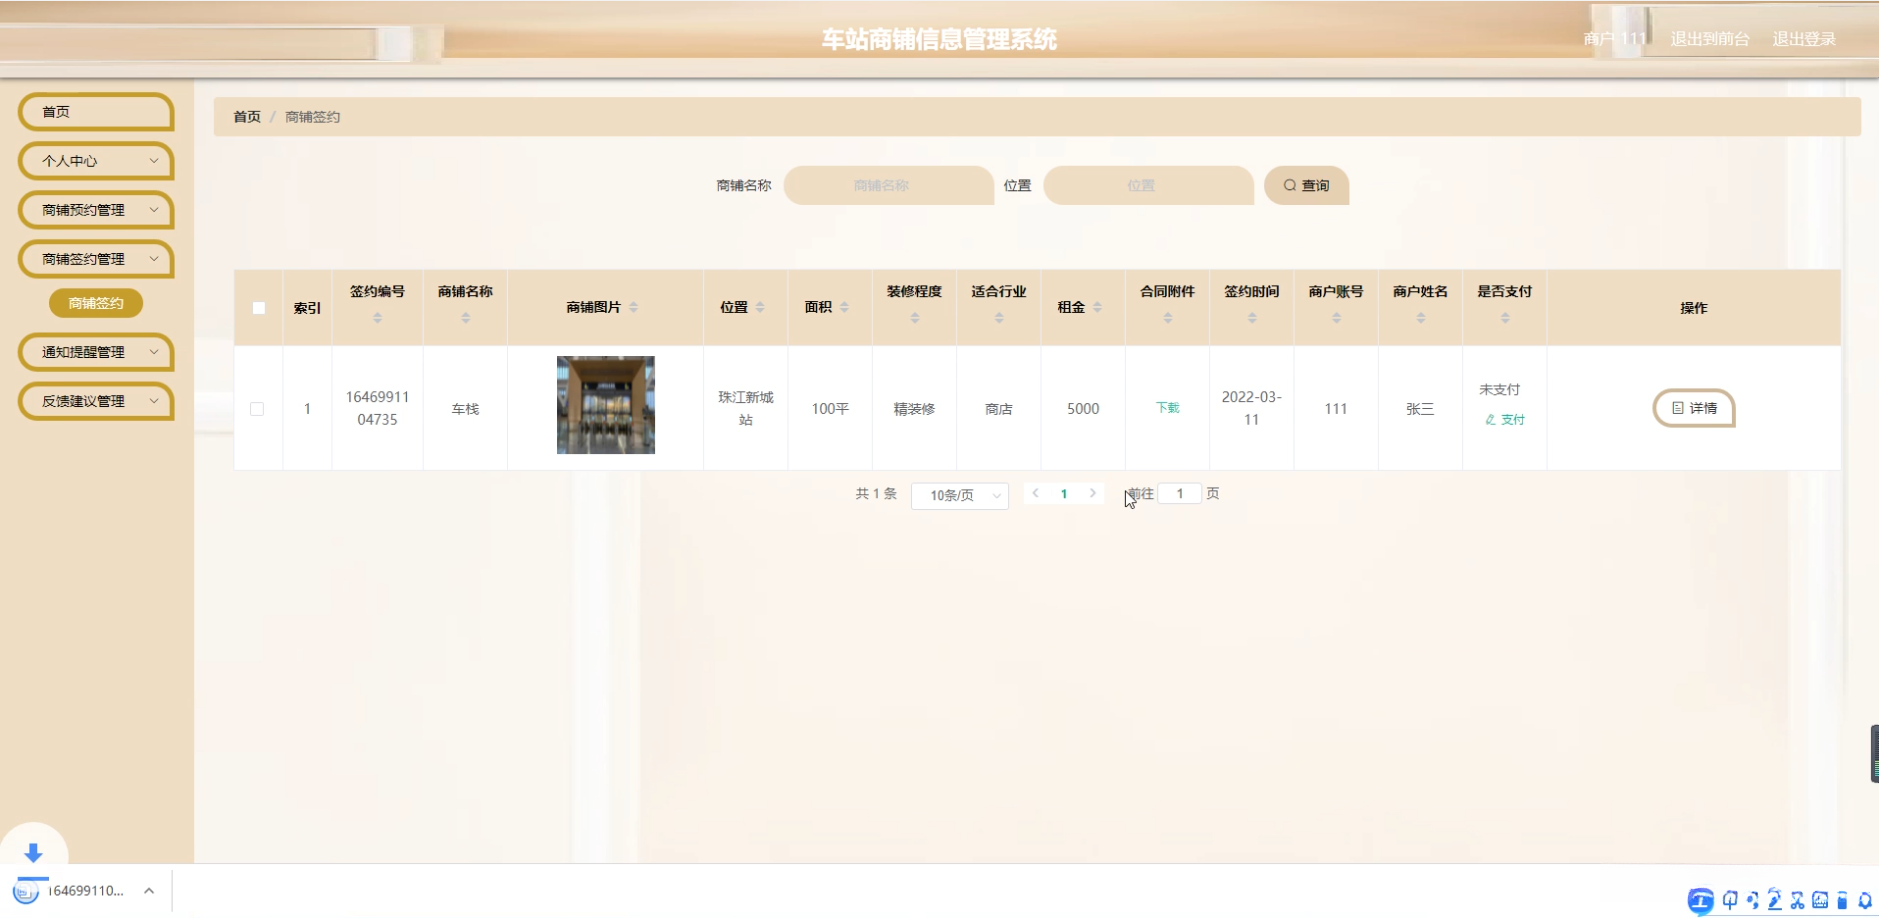1879x918 pixels.
Task: Select page 1 in pagination
Action: [1064, 493]
